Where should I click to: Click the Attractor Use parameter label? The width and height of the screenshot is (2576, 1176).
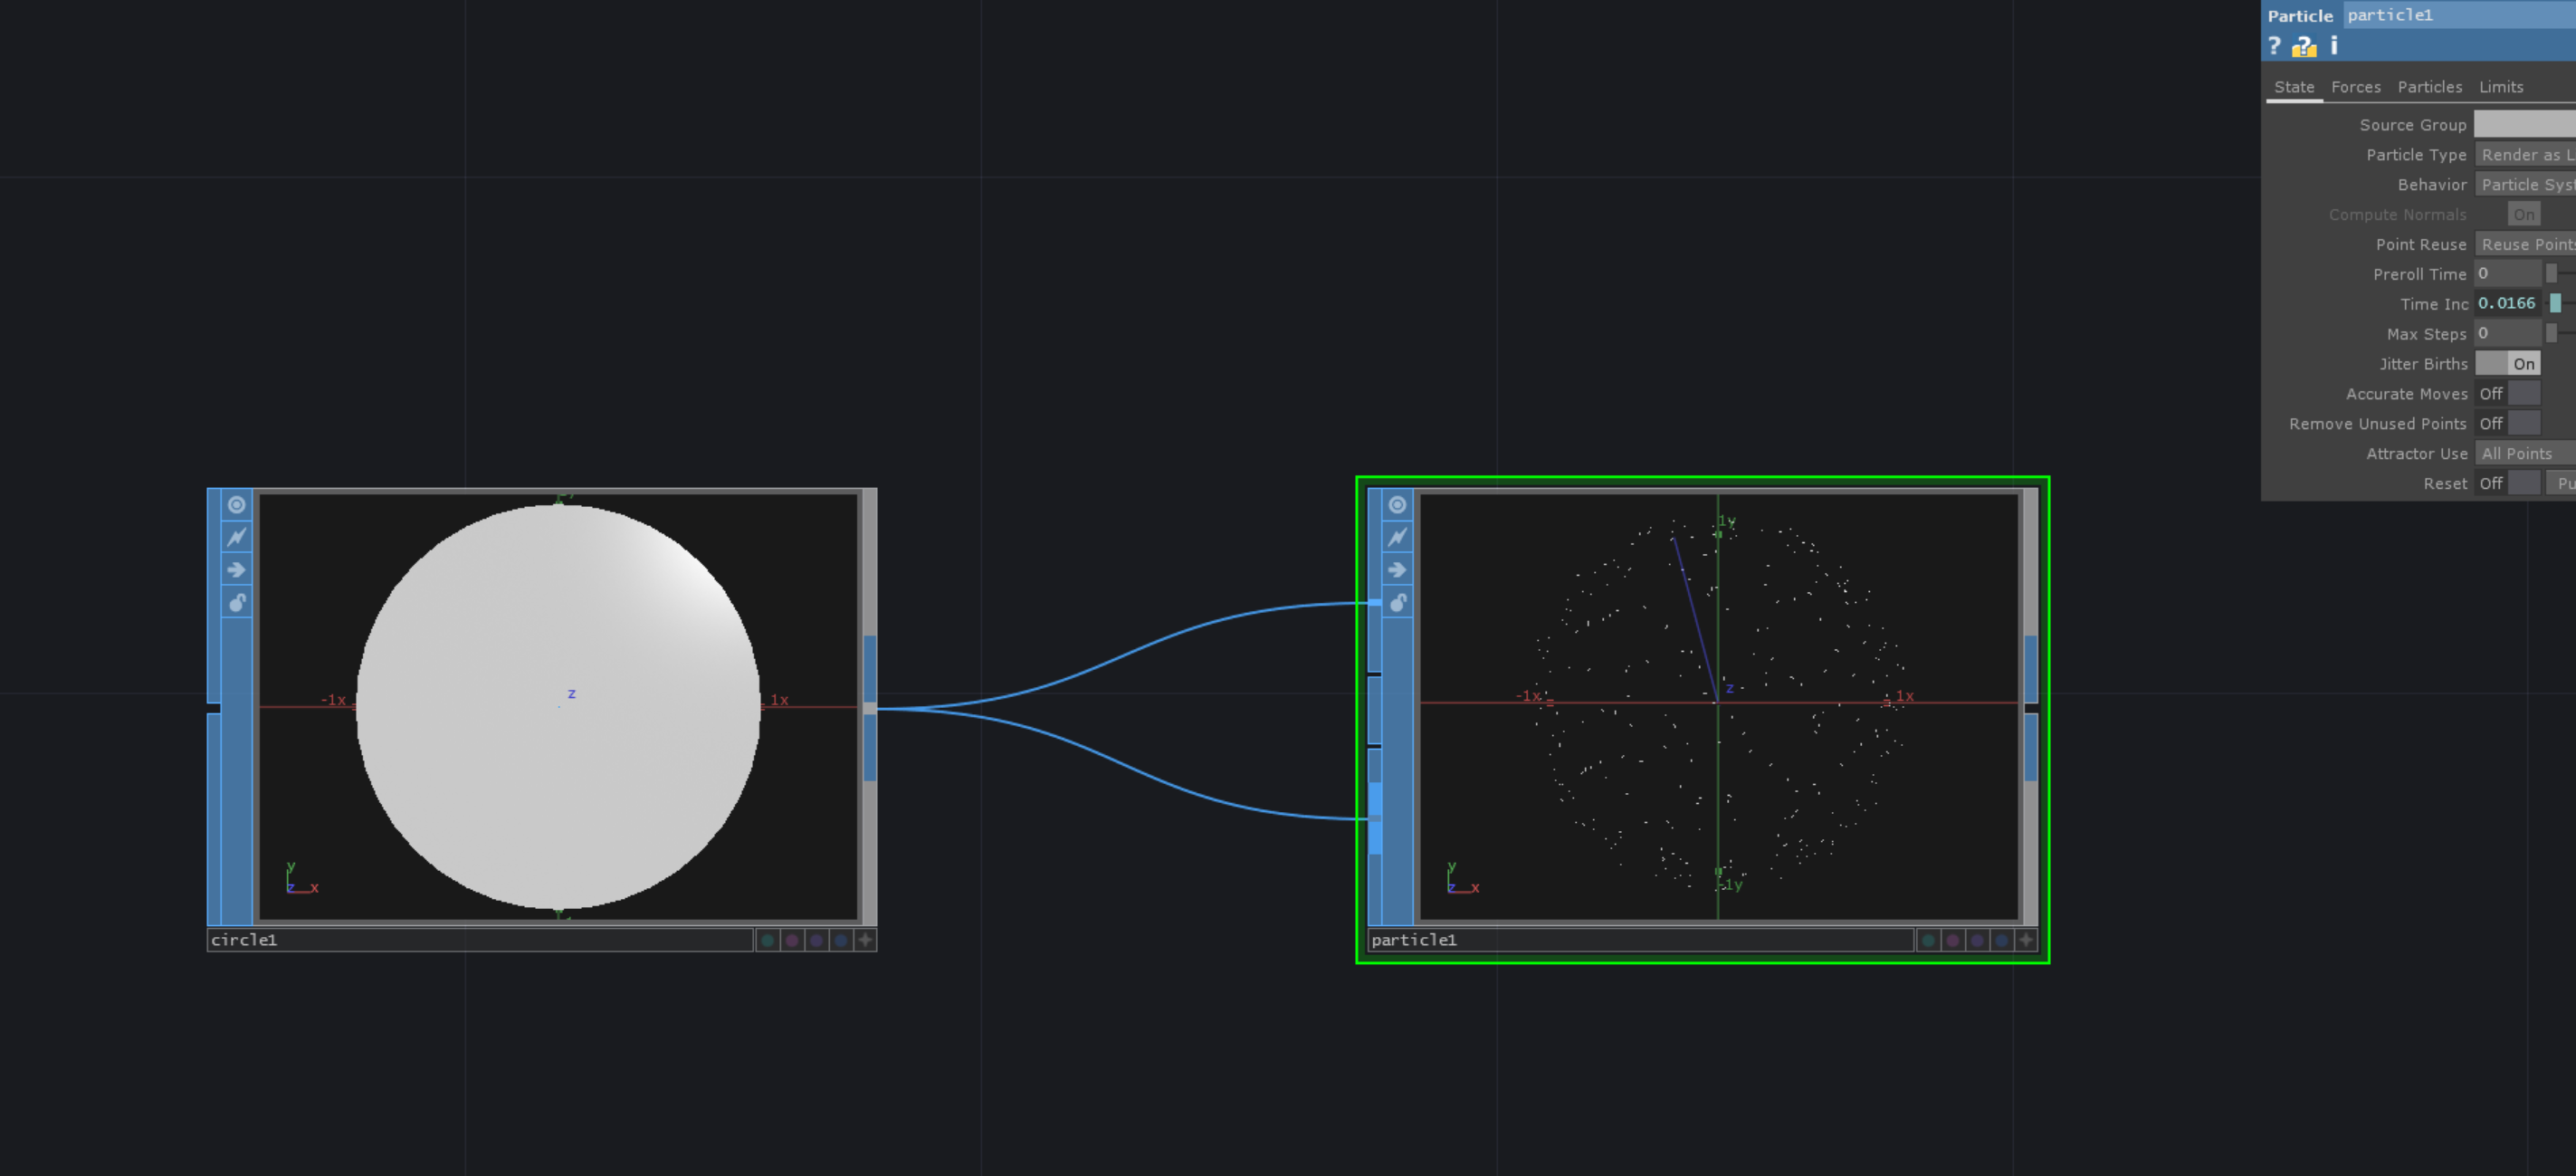click(x=2416, y=454)
